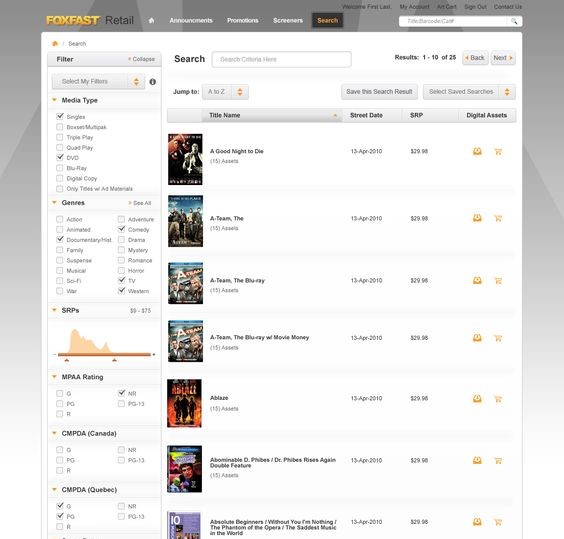Check the Blu-Ray media type checkbox
This screenshot has height=539, width=564.
pyautogui.click(x=60, y=168)
